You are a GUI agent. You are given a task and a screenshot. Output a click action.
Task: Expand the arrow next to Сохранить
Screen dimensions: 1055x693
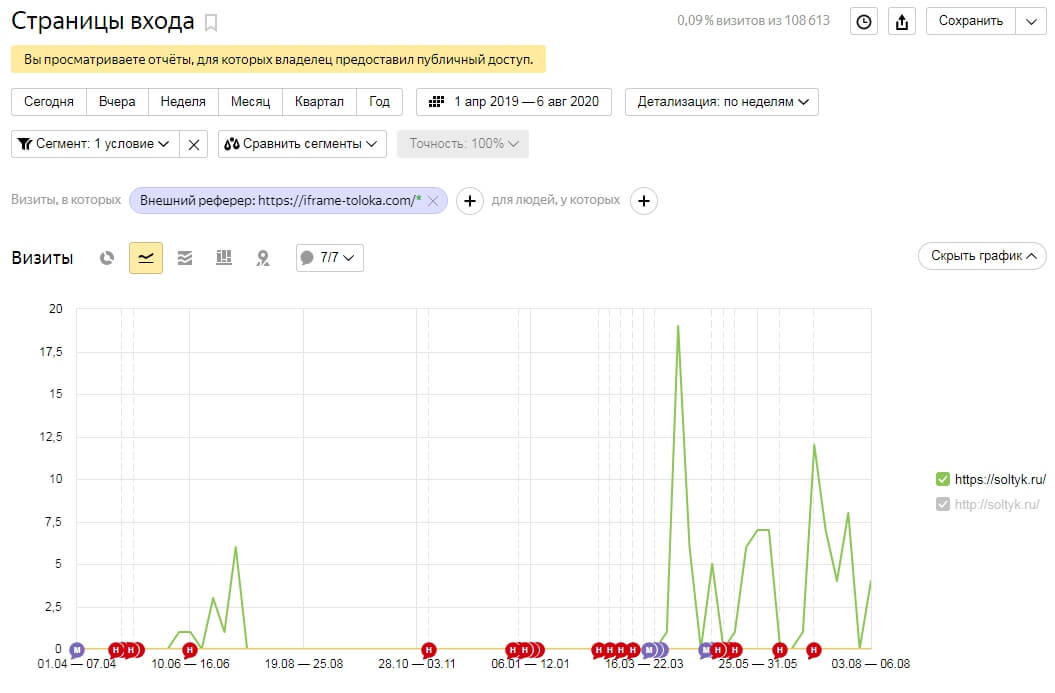pyautogui.click(x=1031, y=22)
